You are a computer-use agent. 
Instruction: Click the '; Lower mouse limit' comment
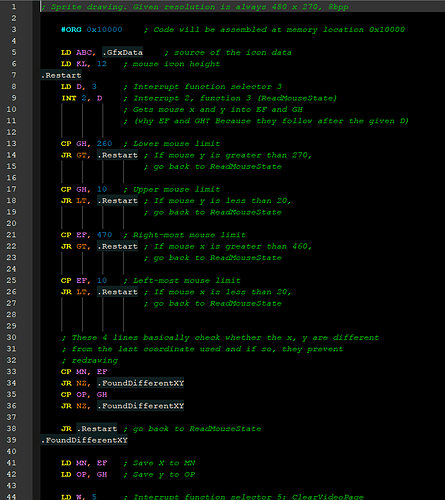(171, 144)
